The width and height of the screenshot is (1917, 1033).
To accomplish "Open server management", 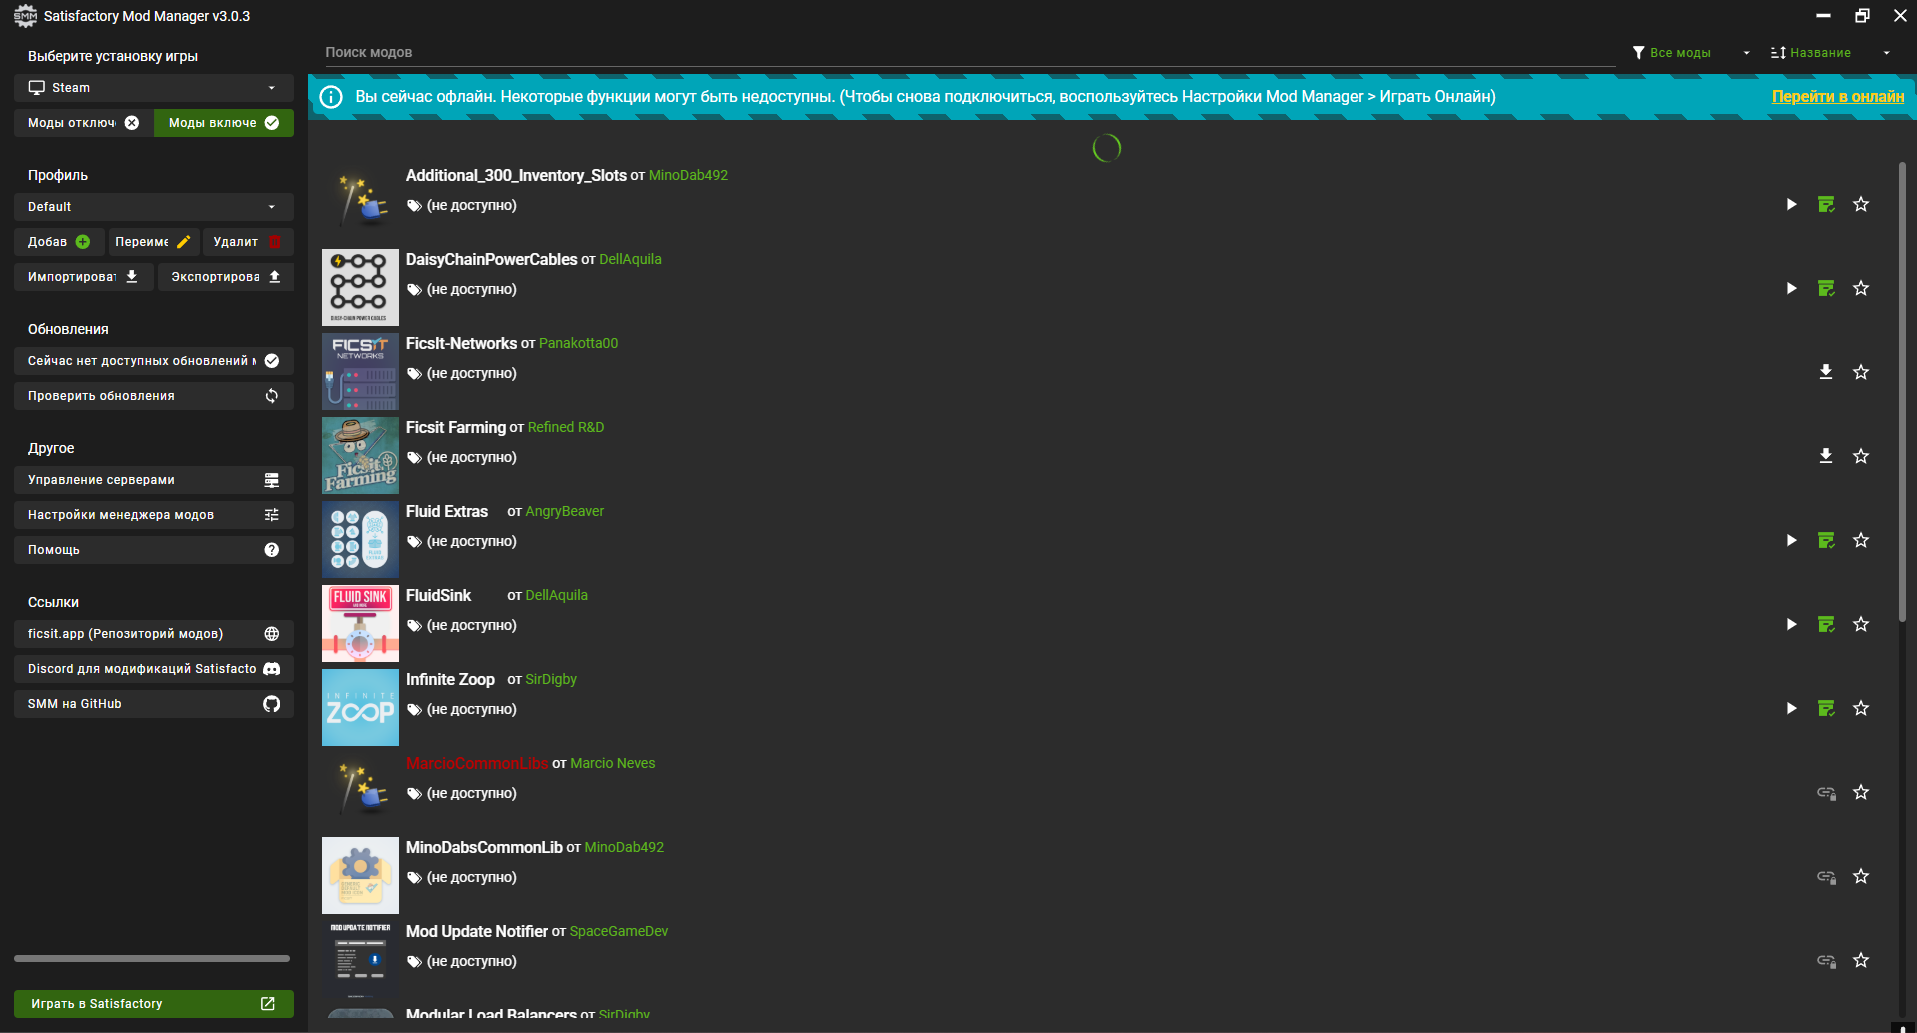I will [154, 480].
